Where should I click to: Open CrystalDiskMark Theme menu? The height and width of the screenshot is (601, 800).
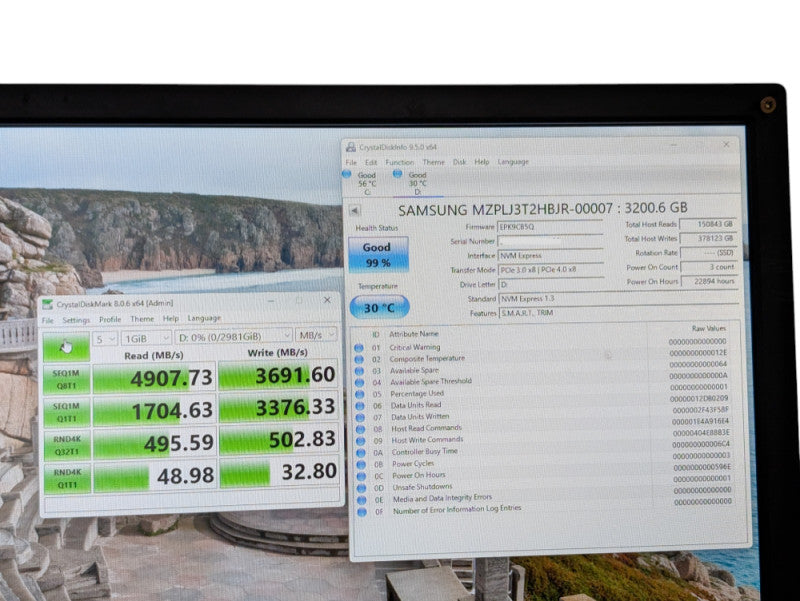pyautogui.click(x=142, y=319)
